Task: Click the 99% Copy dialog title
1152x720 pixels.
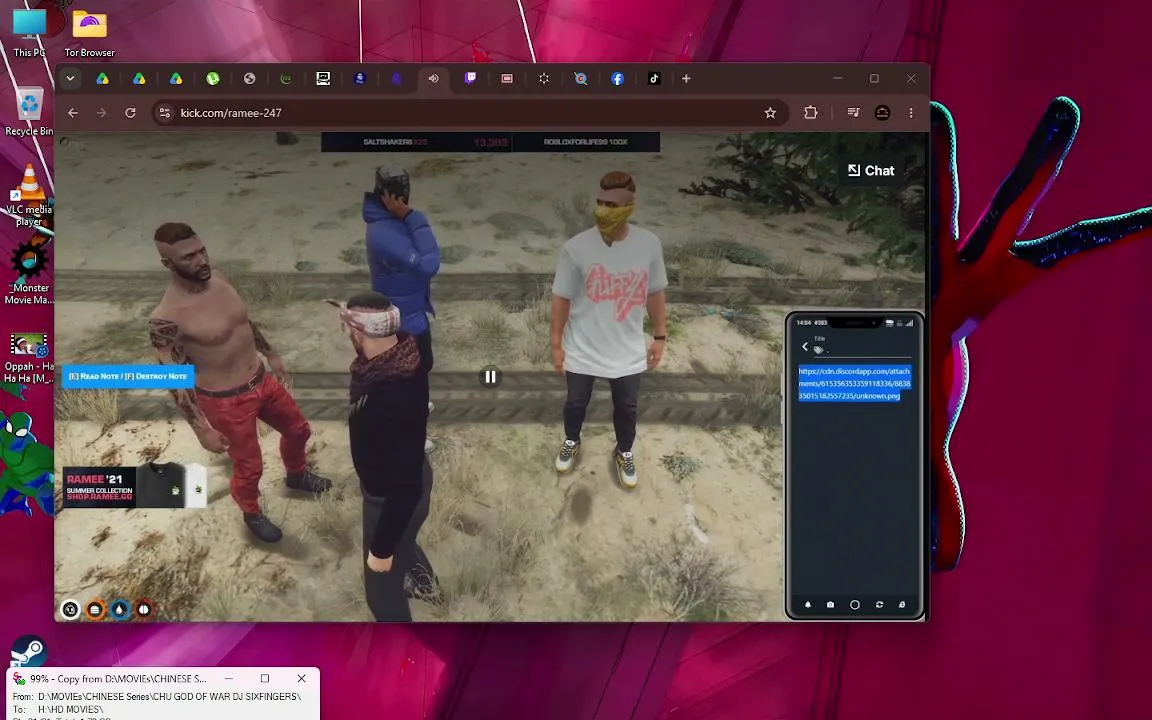Action: (x=118, y=679)
